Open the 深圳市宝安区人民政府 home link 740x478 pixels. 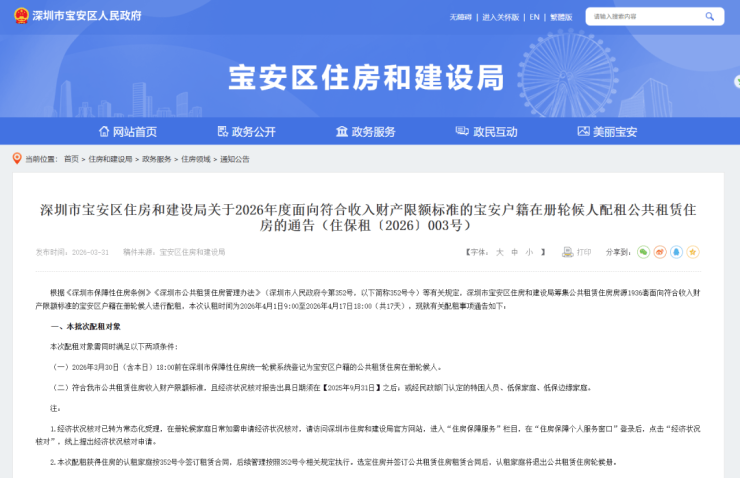87,16
